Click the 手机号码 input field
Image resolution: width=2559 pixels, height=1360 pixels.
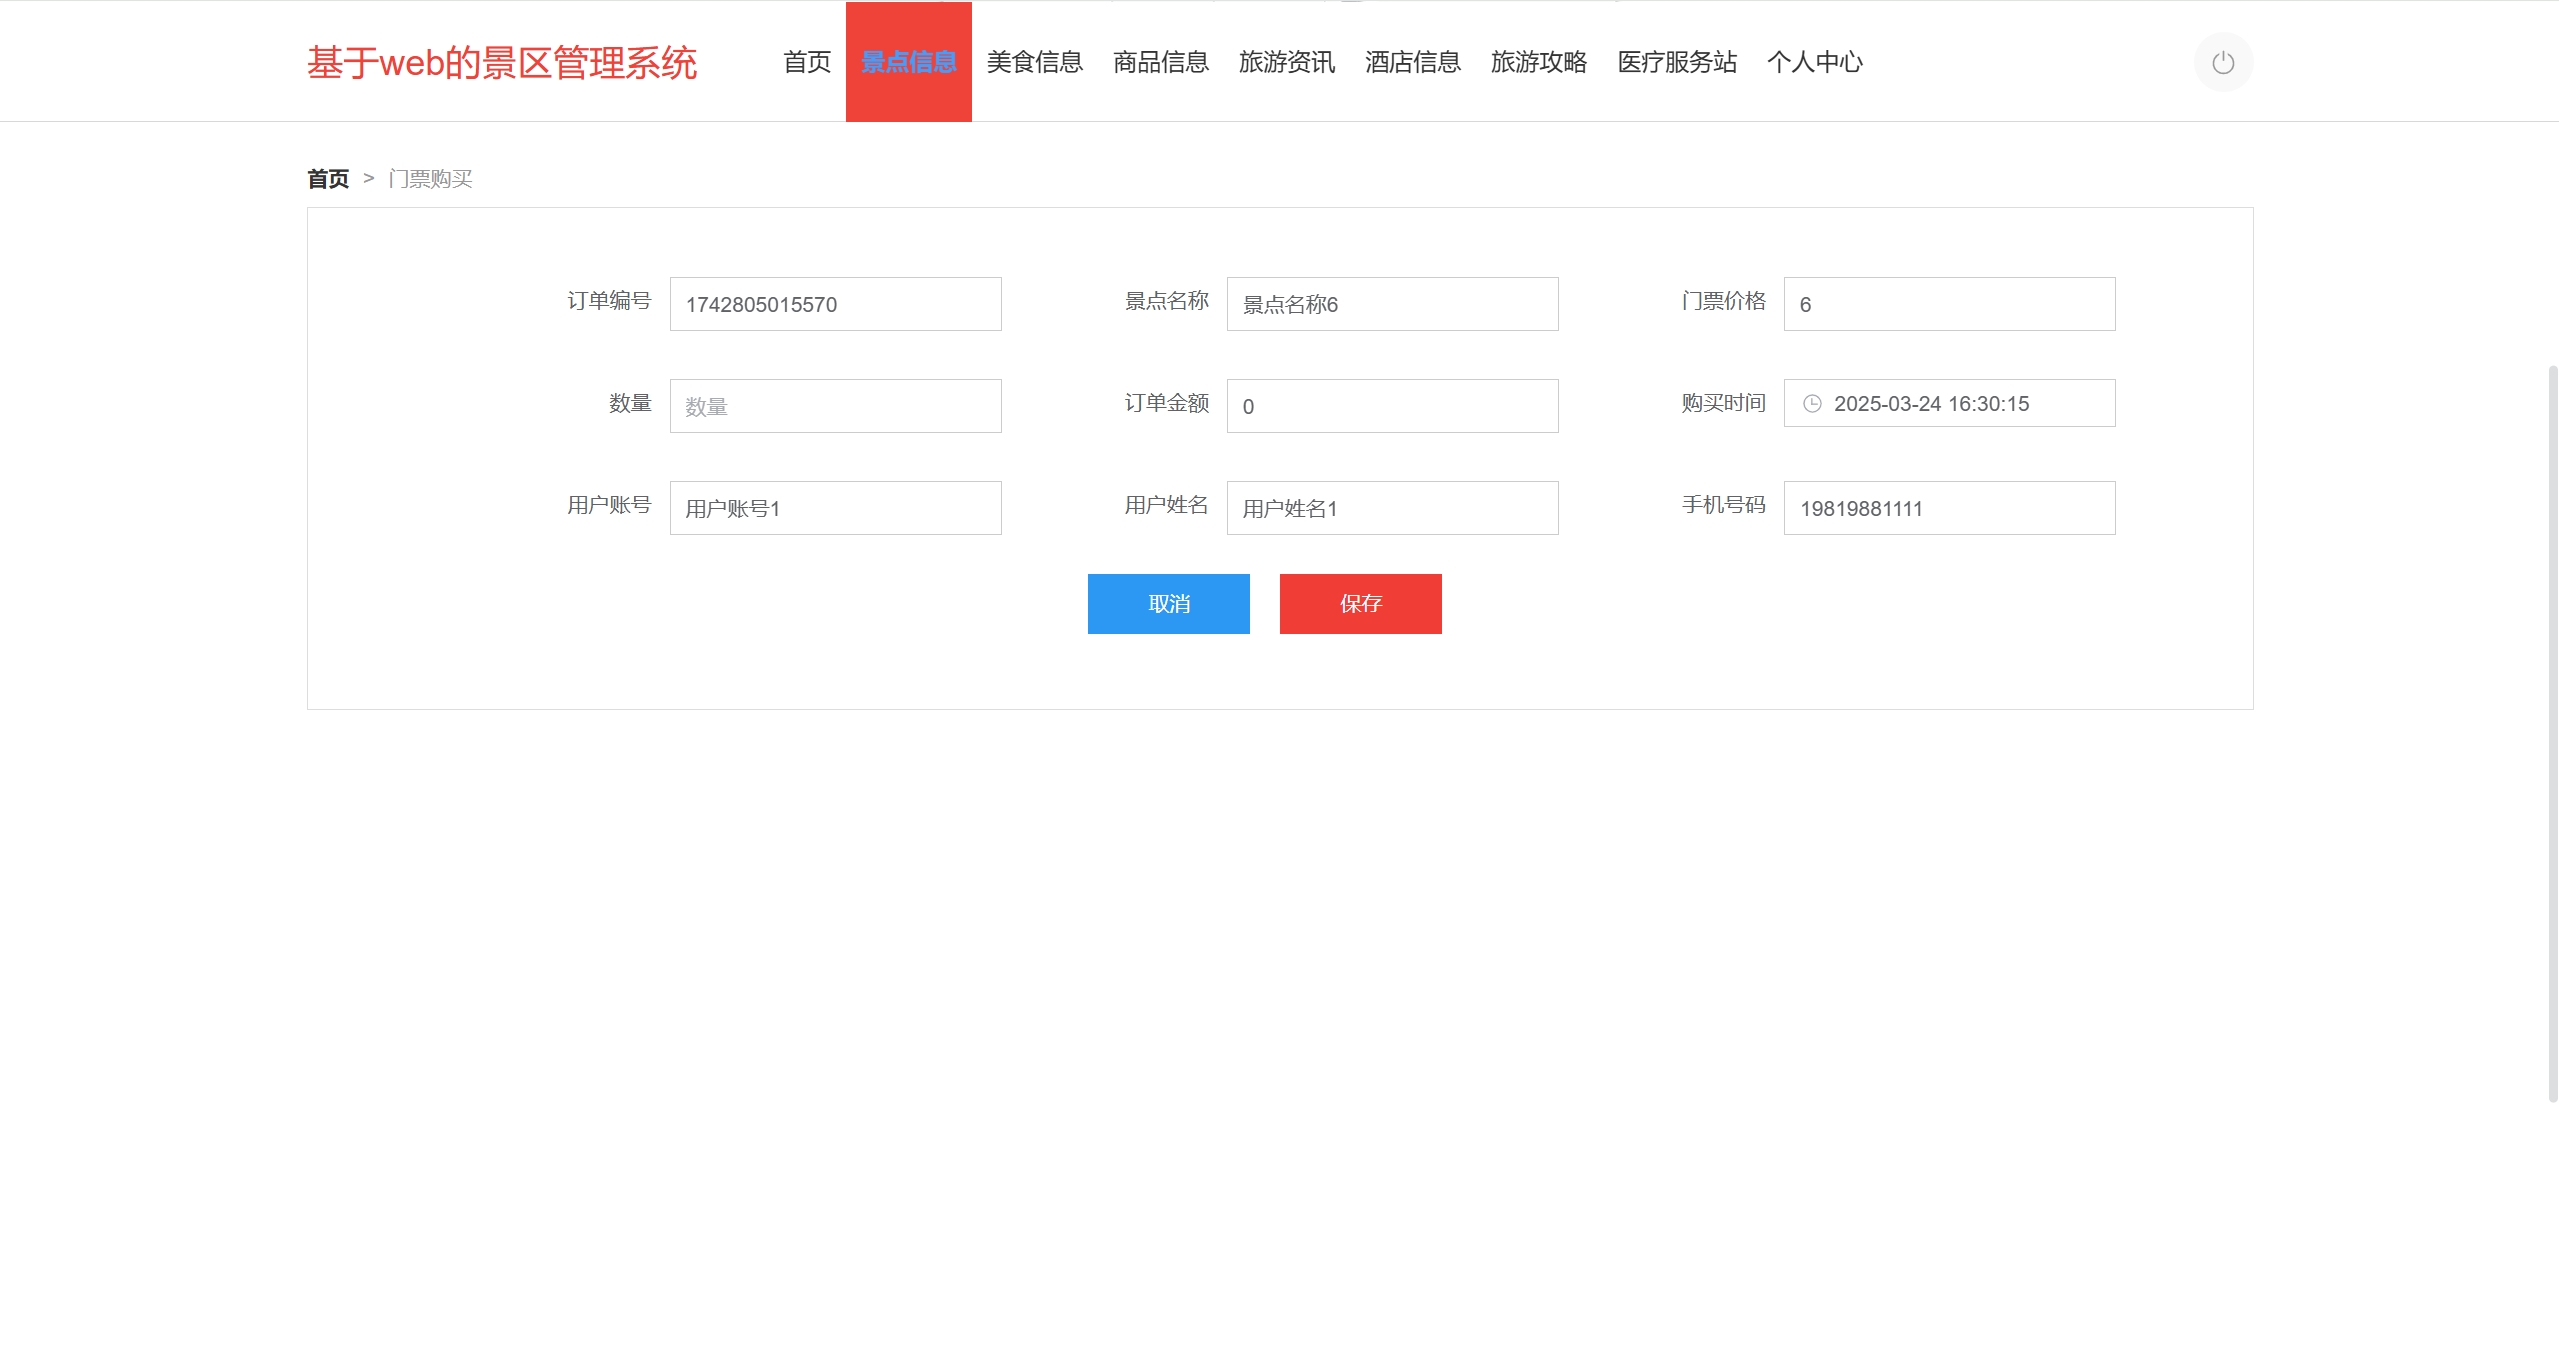coord(1949,508)
